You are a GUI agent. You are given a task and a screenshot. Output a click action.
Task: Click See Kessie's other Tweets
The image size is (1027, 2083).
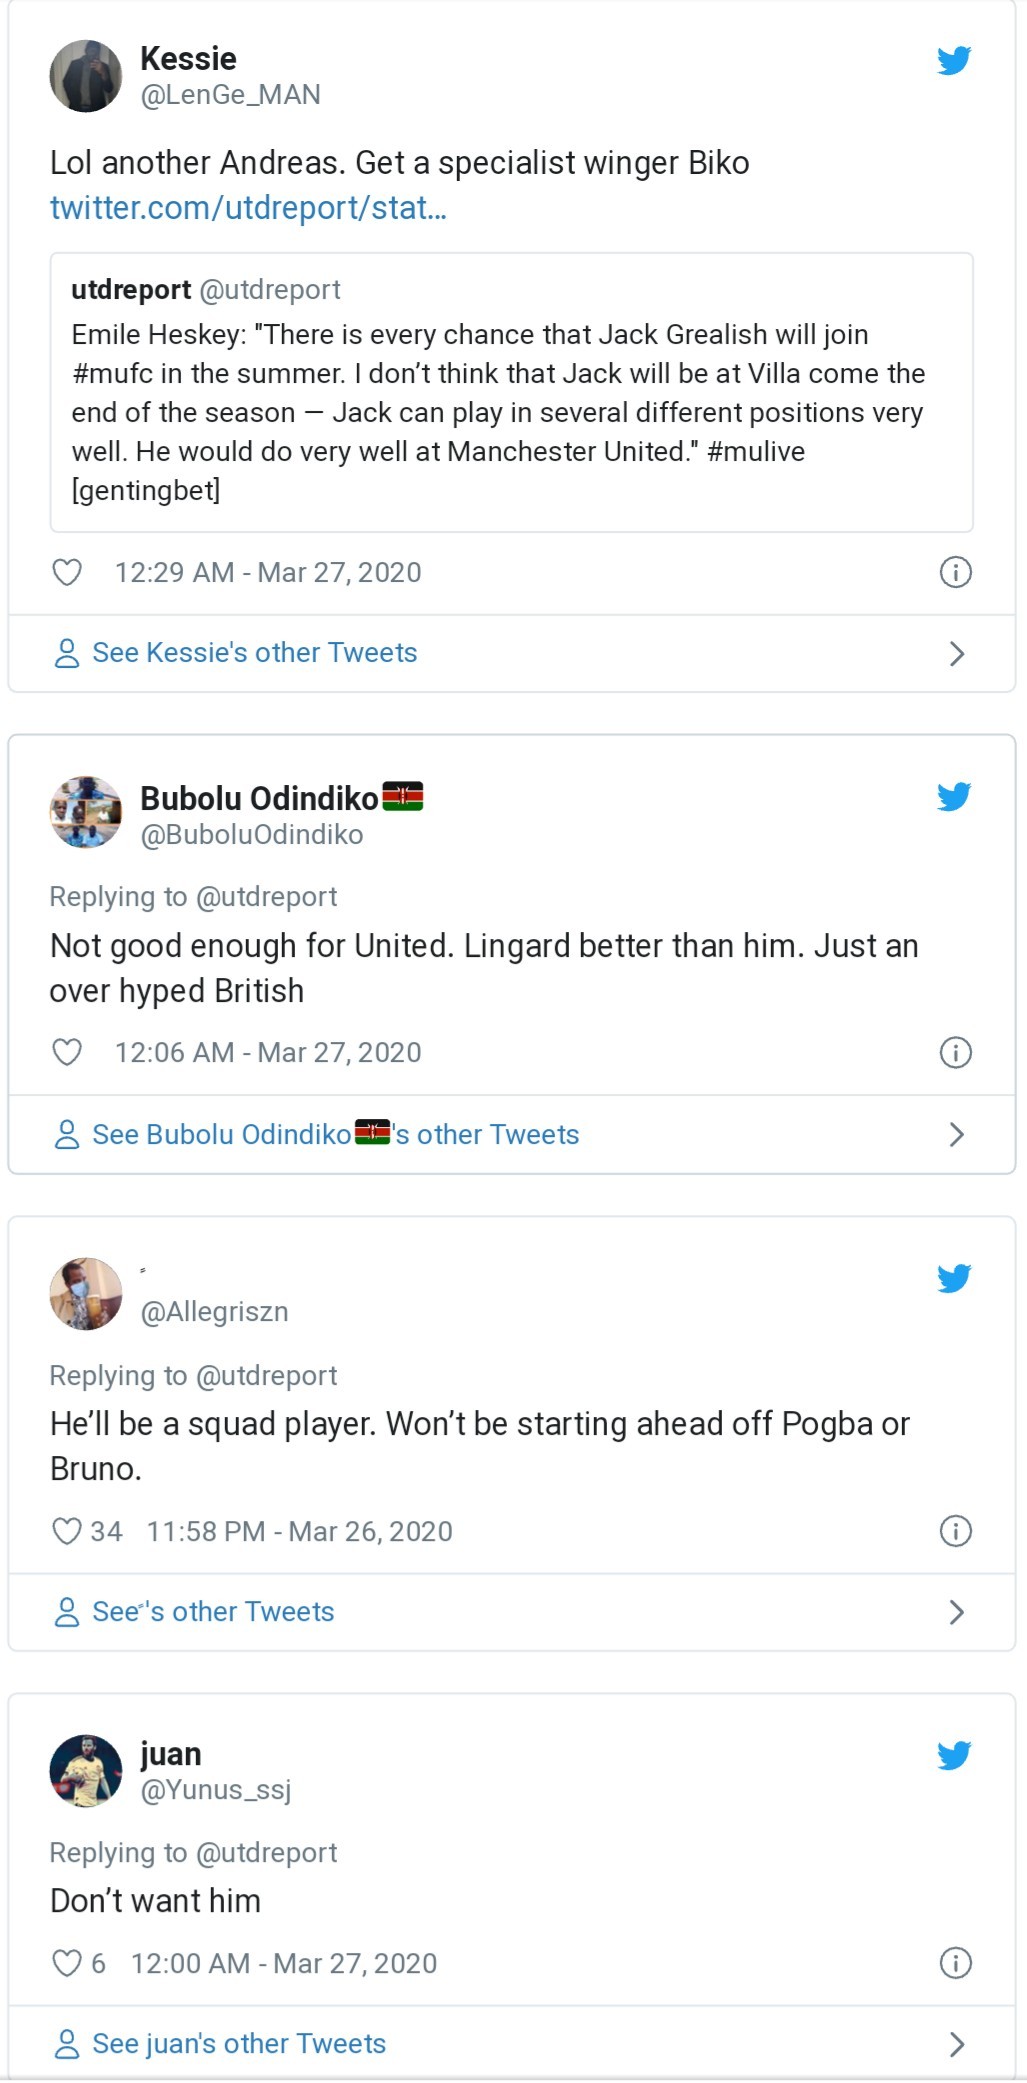pos(254,653)
